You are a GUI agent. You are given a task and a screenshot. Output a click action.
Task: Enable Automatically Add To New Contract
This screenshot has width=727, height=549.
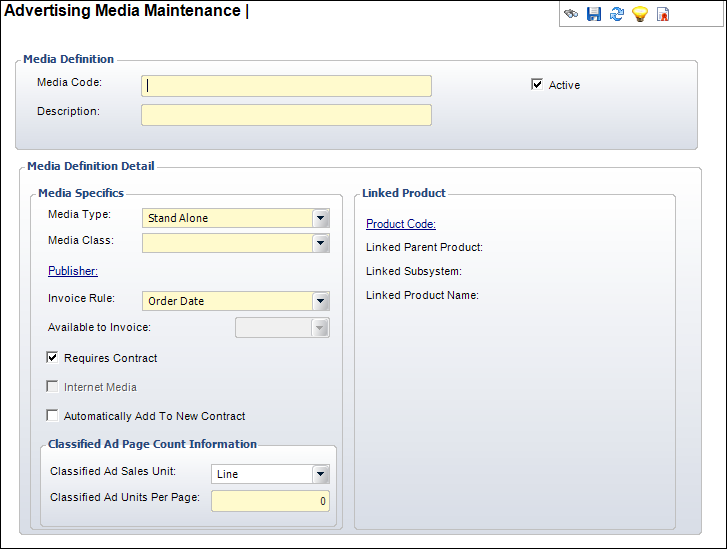52,416
